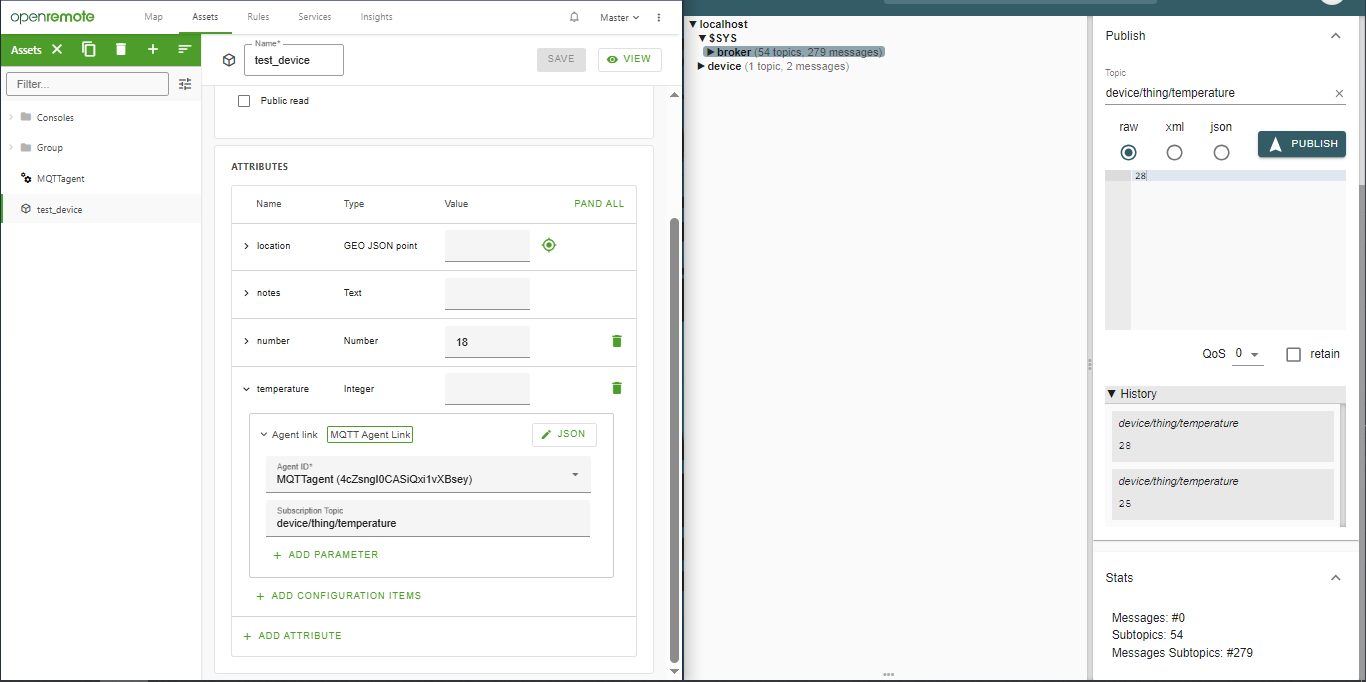1366x682 pixels.
Task: Click the plus icon to add asset
Action: [153, 49]
